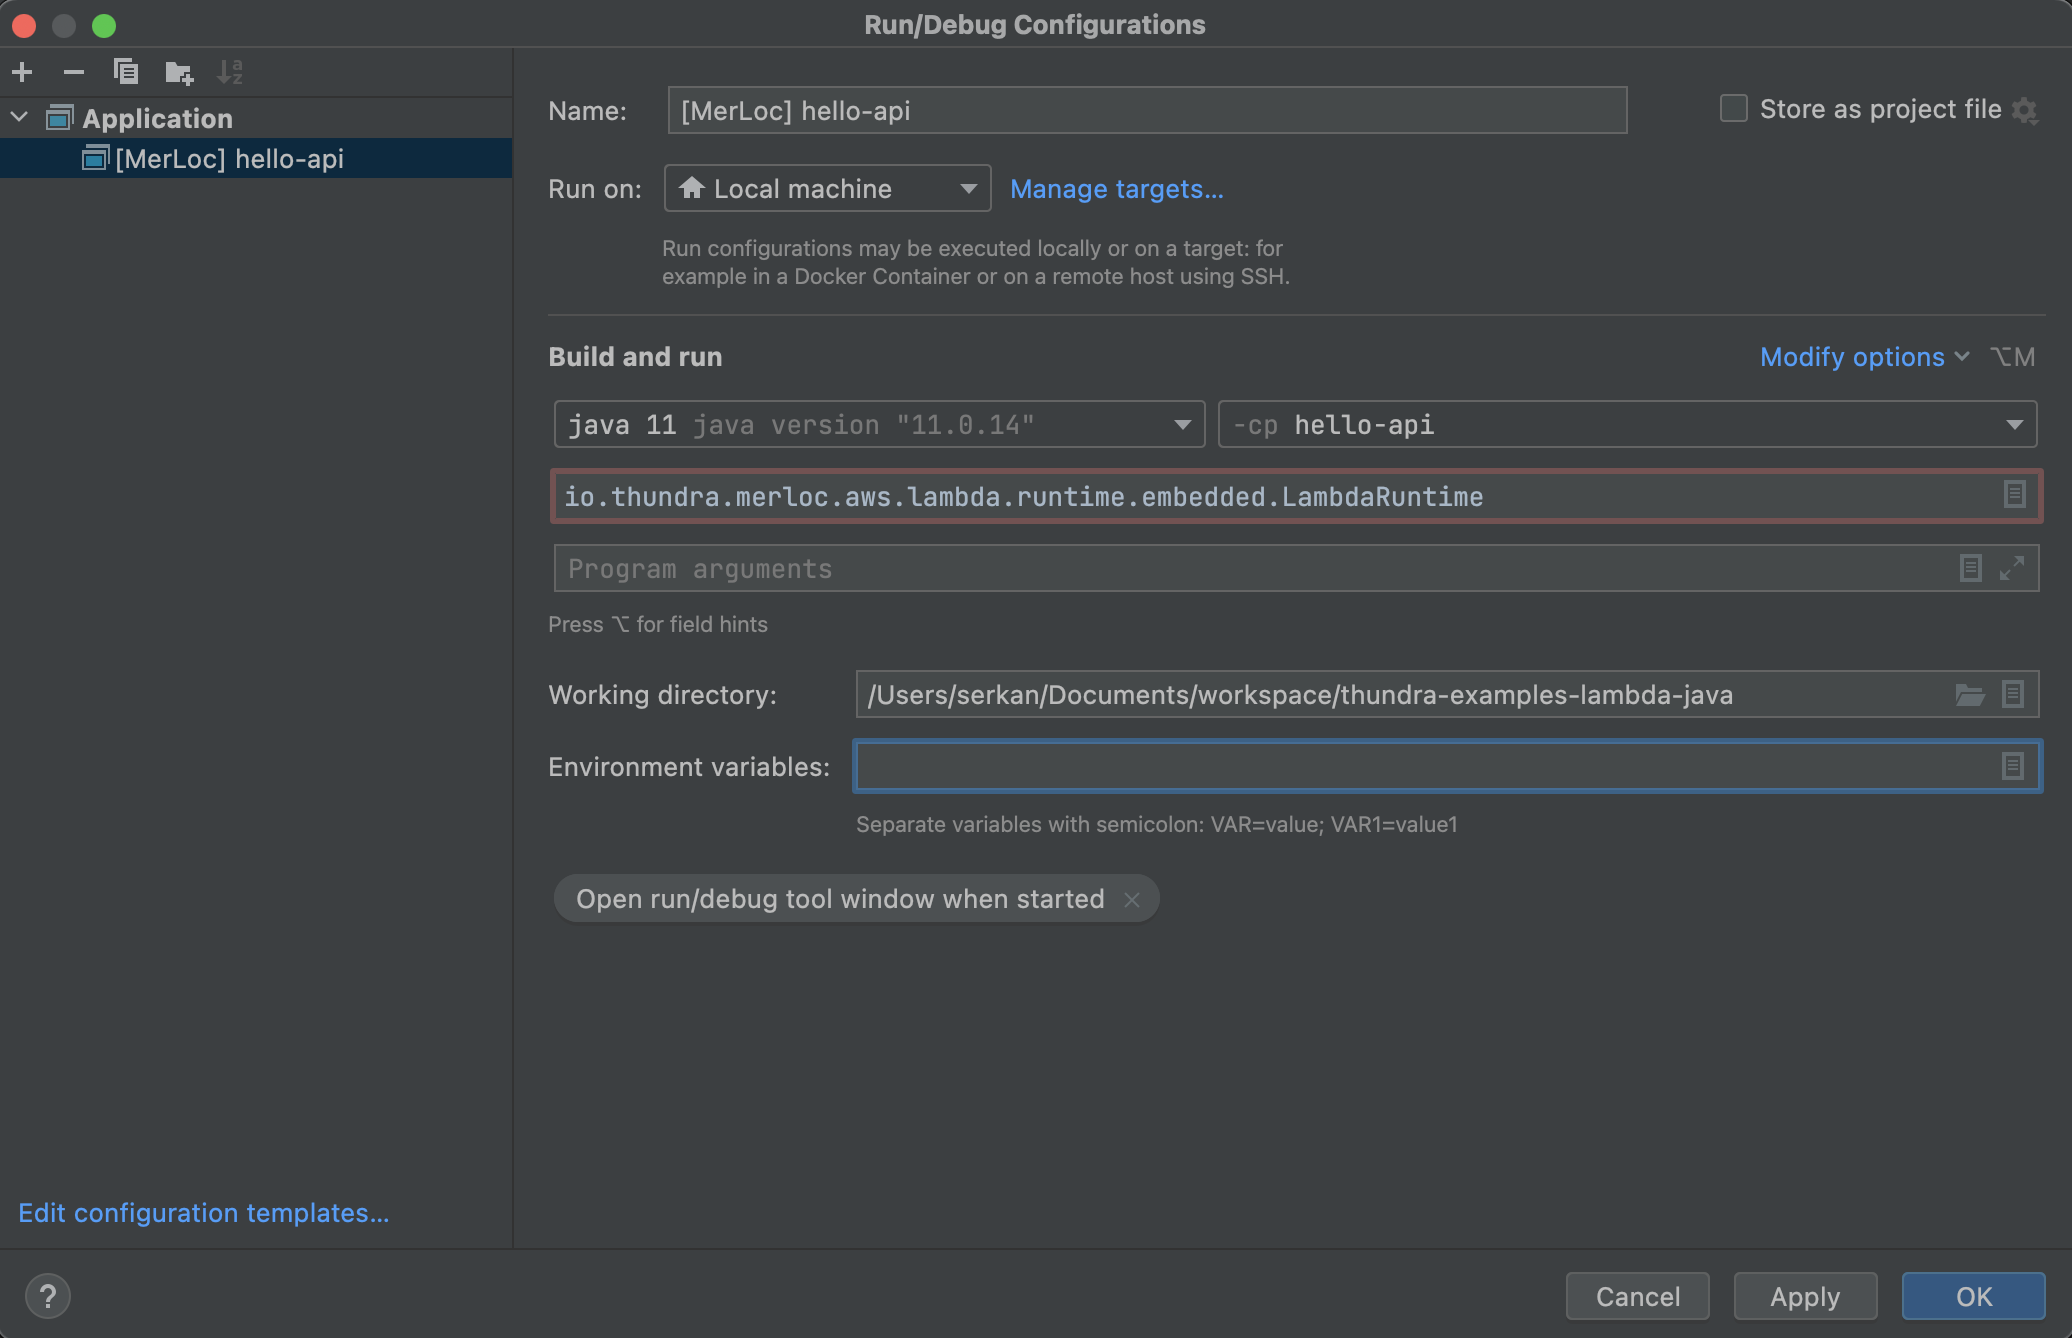Open the environment variables editor icon
Viewport: 2072px width, 1338px height.
(2013, 766)
